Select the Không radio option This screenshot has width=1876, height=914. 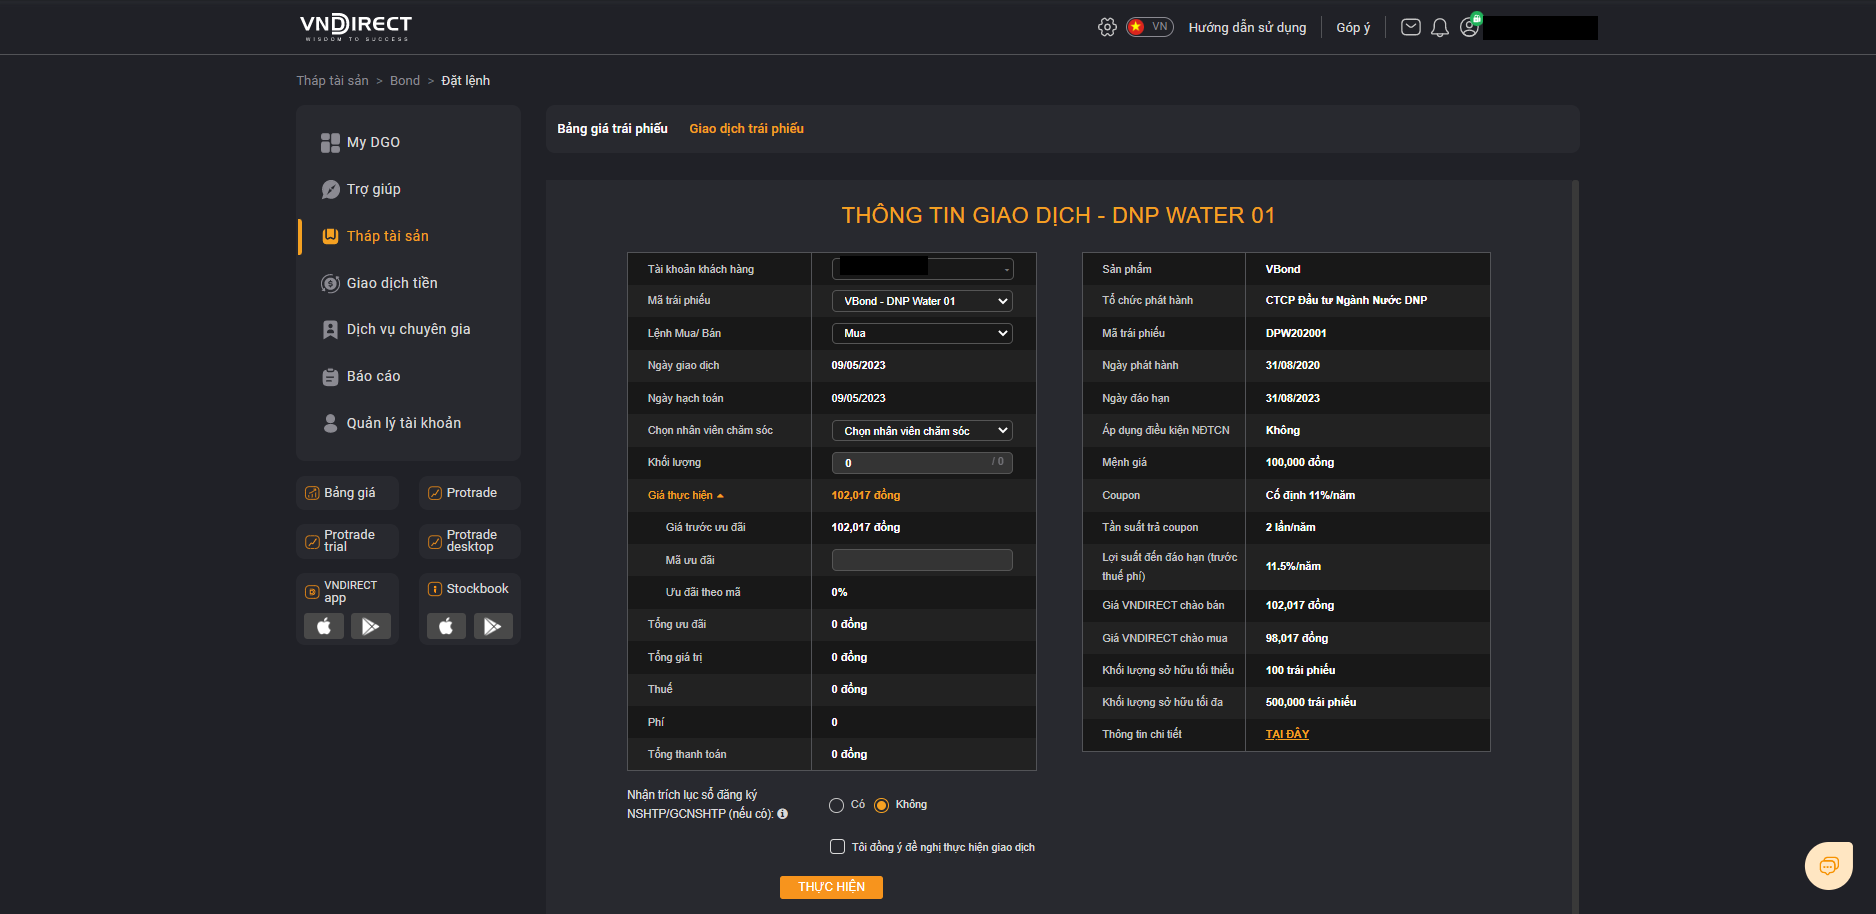pyautogui.click(x=881, y=805)
